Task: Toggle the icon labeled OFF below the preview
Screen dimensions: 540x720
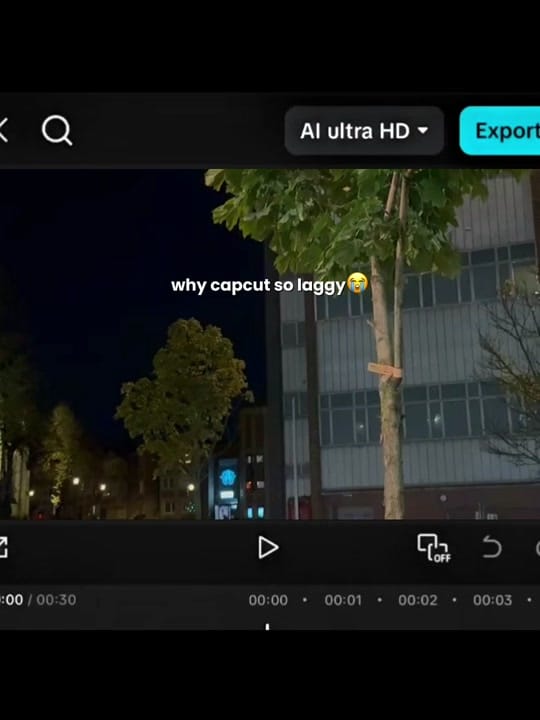Action: 433,548
